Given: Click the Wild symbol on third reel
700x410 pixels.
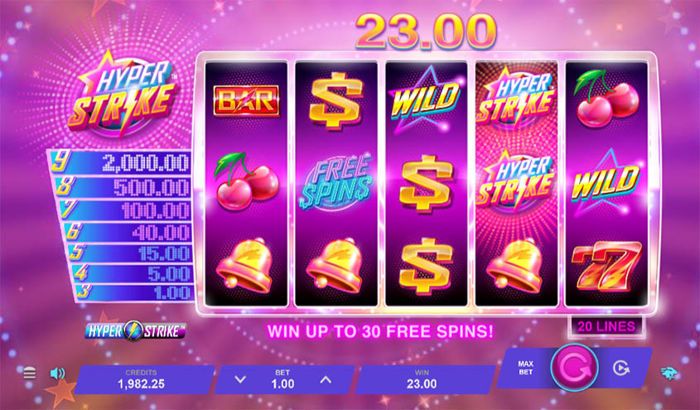Looking at the screenshot, I should (x=426, y=100).
